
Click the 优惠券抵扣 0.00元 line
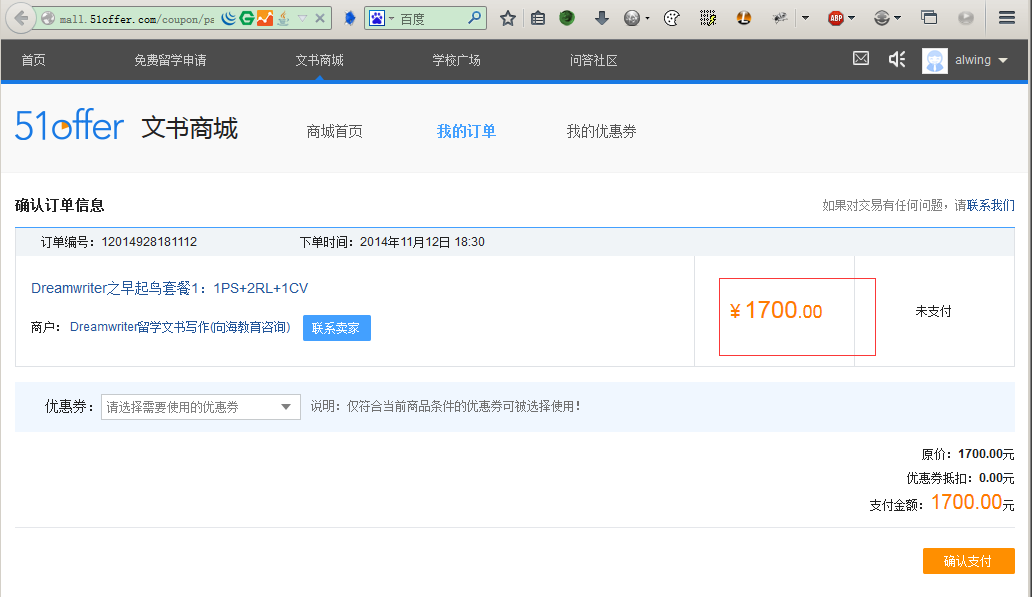[960, 478]
